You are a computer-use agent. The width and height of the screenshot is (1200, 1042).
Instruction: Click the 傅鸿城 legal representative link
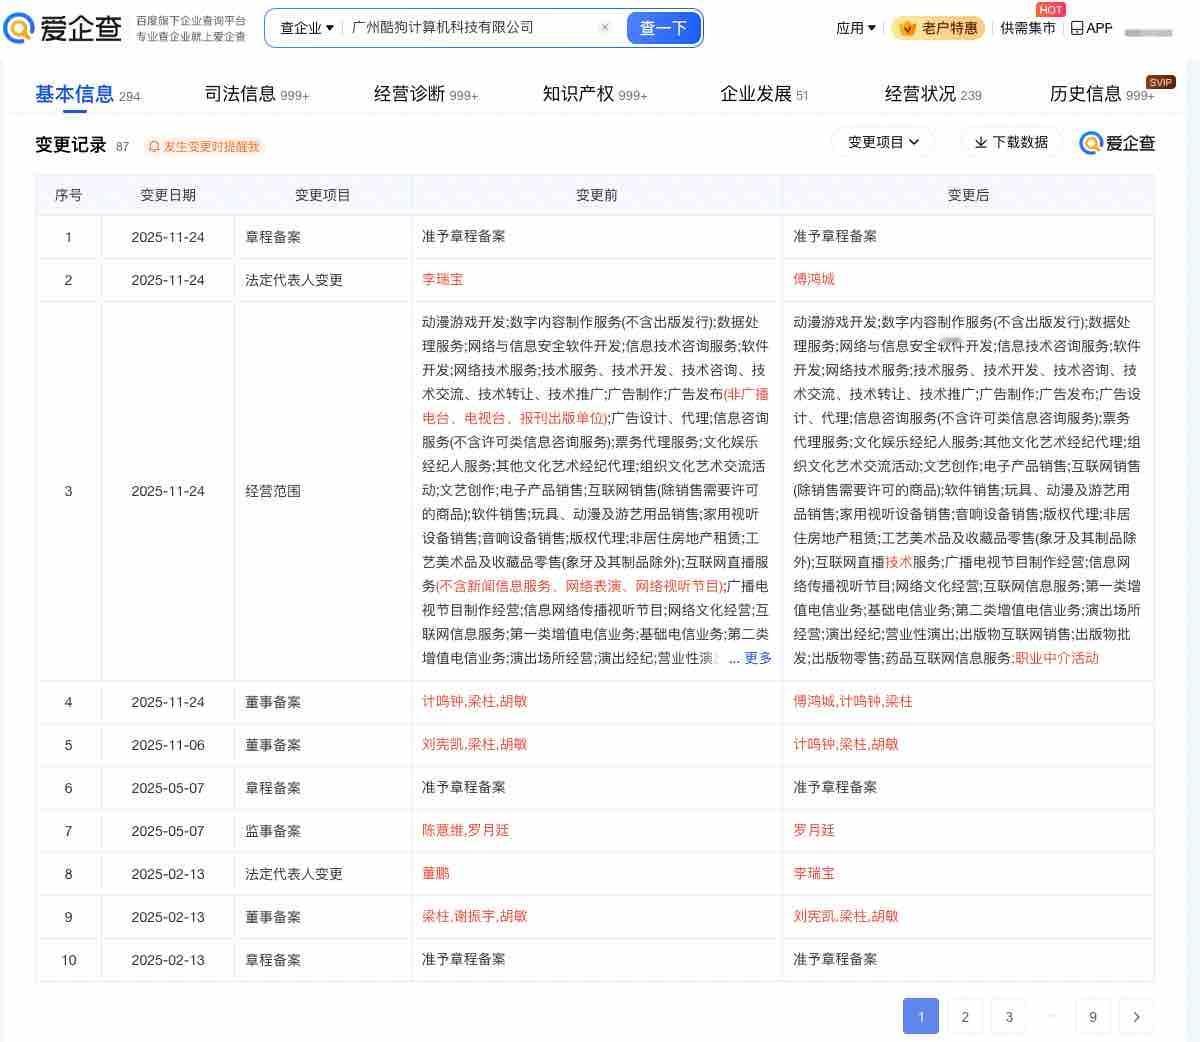(811, 279)
